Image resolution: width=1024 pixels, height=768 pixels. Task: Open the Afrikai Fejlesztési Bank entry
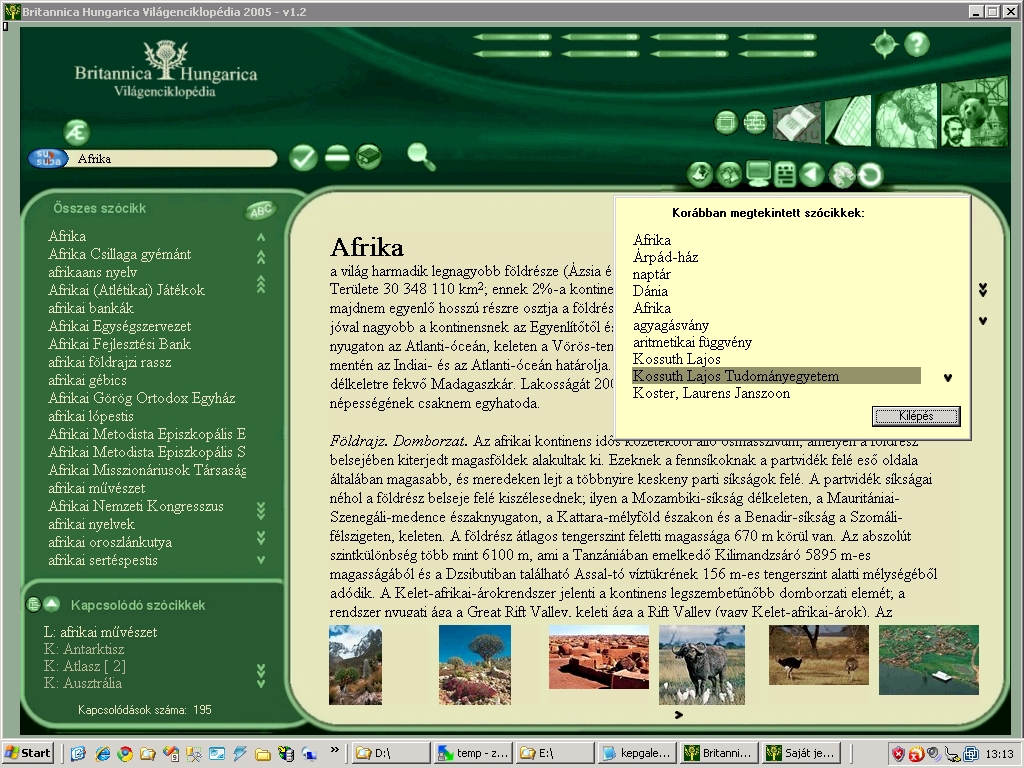click(120, 344)
